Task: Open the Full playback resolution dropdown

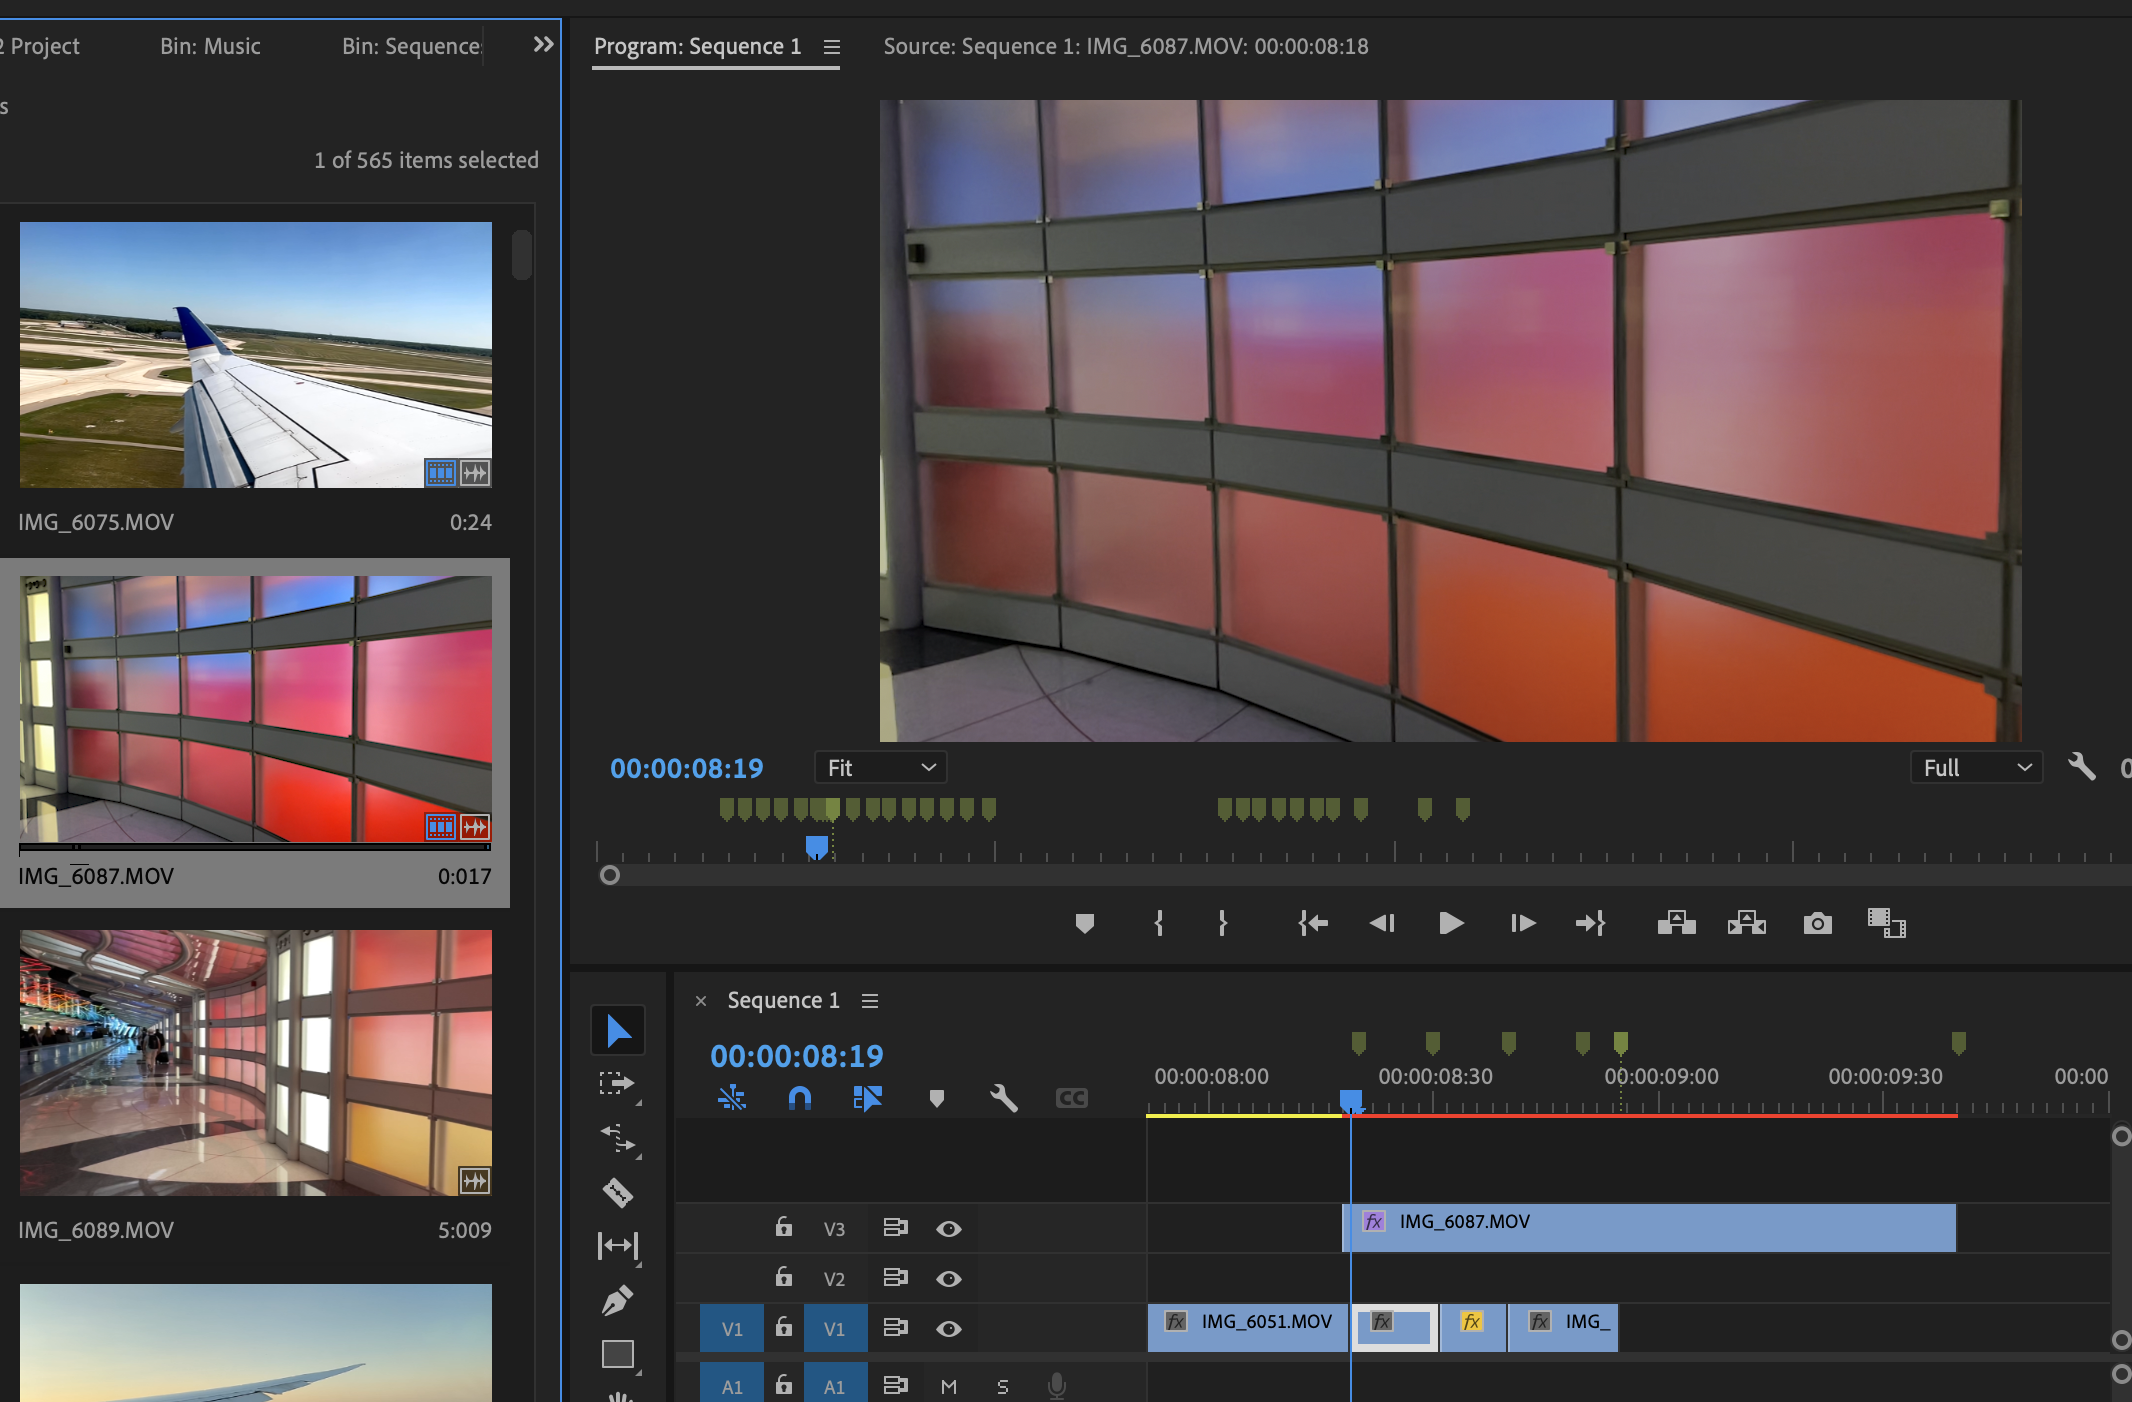Action: (x=1975, y=767)
